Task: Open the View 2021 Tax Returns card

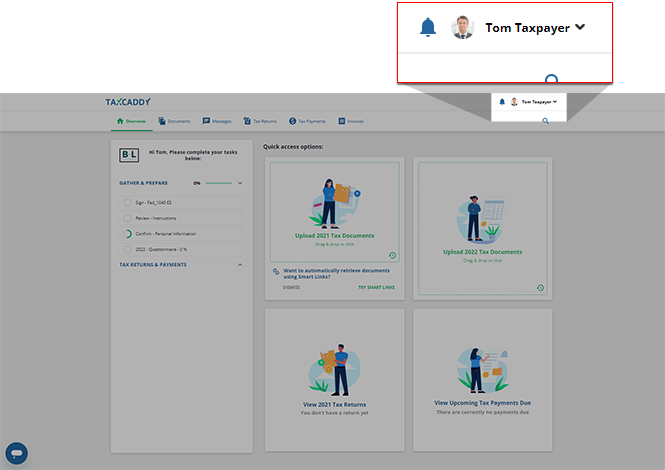Action: [335, 380]
